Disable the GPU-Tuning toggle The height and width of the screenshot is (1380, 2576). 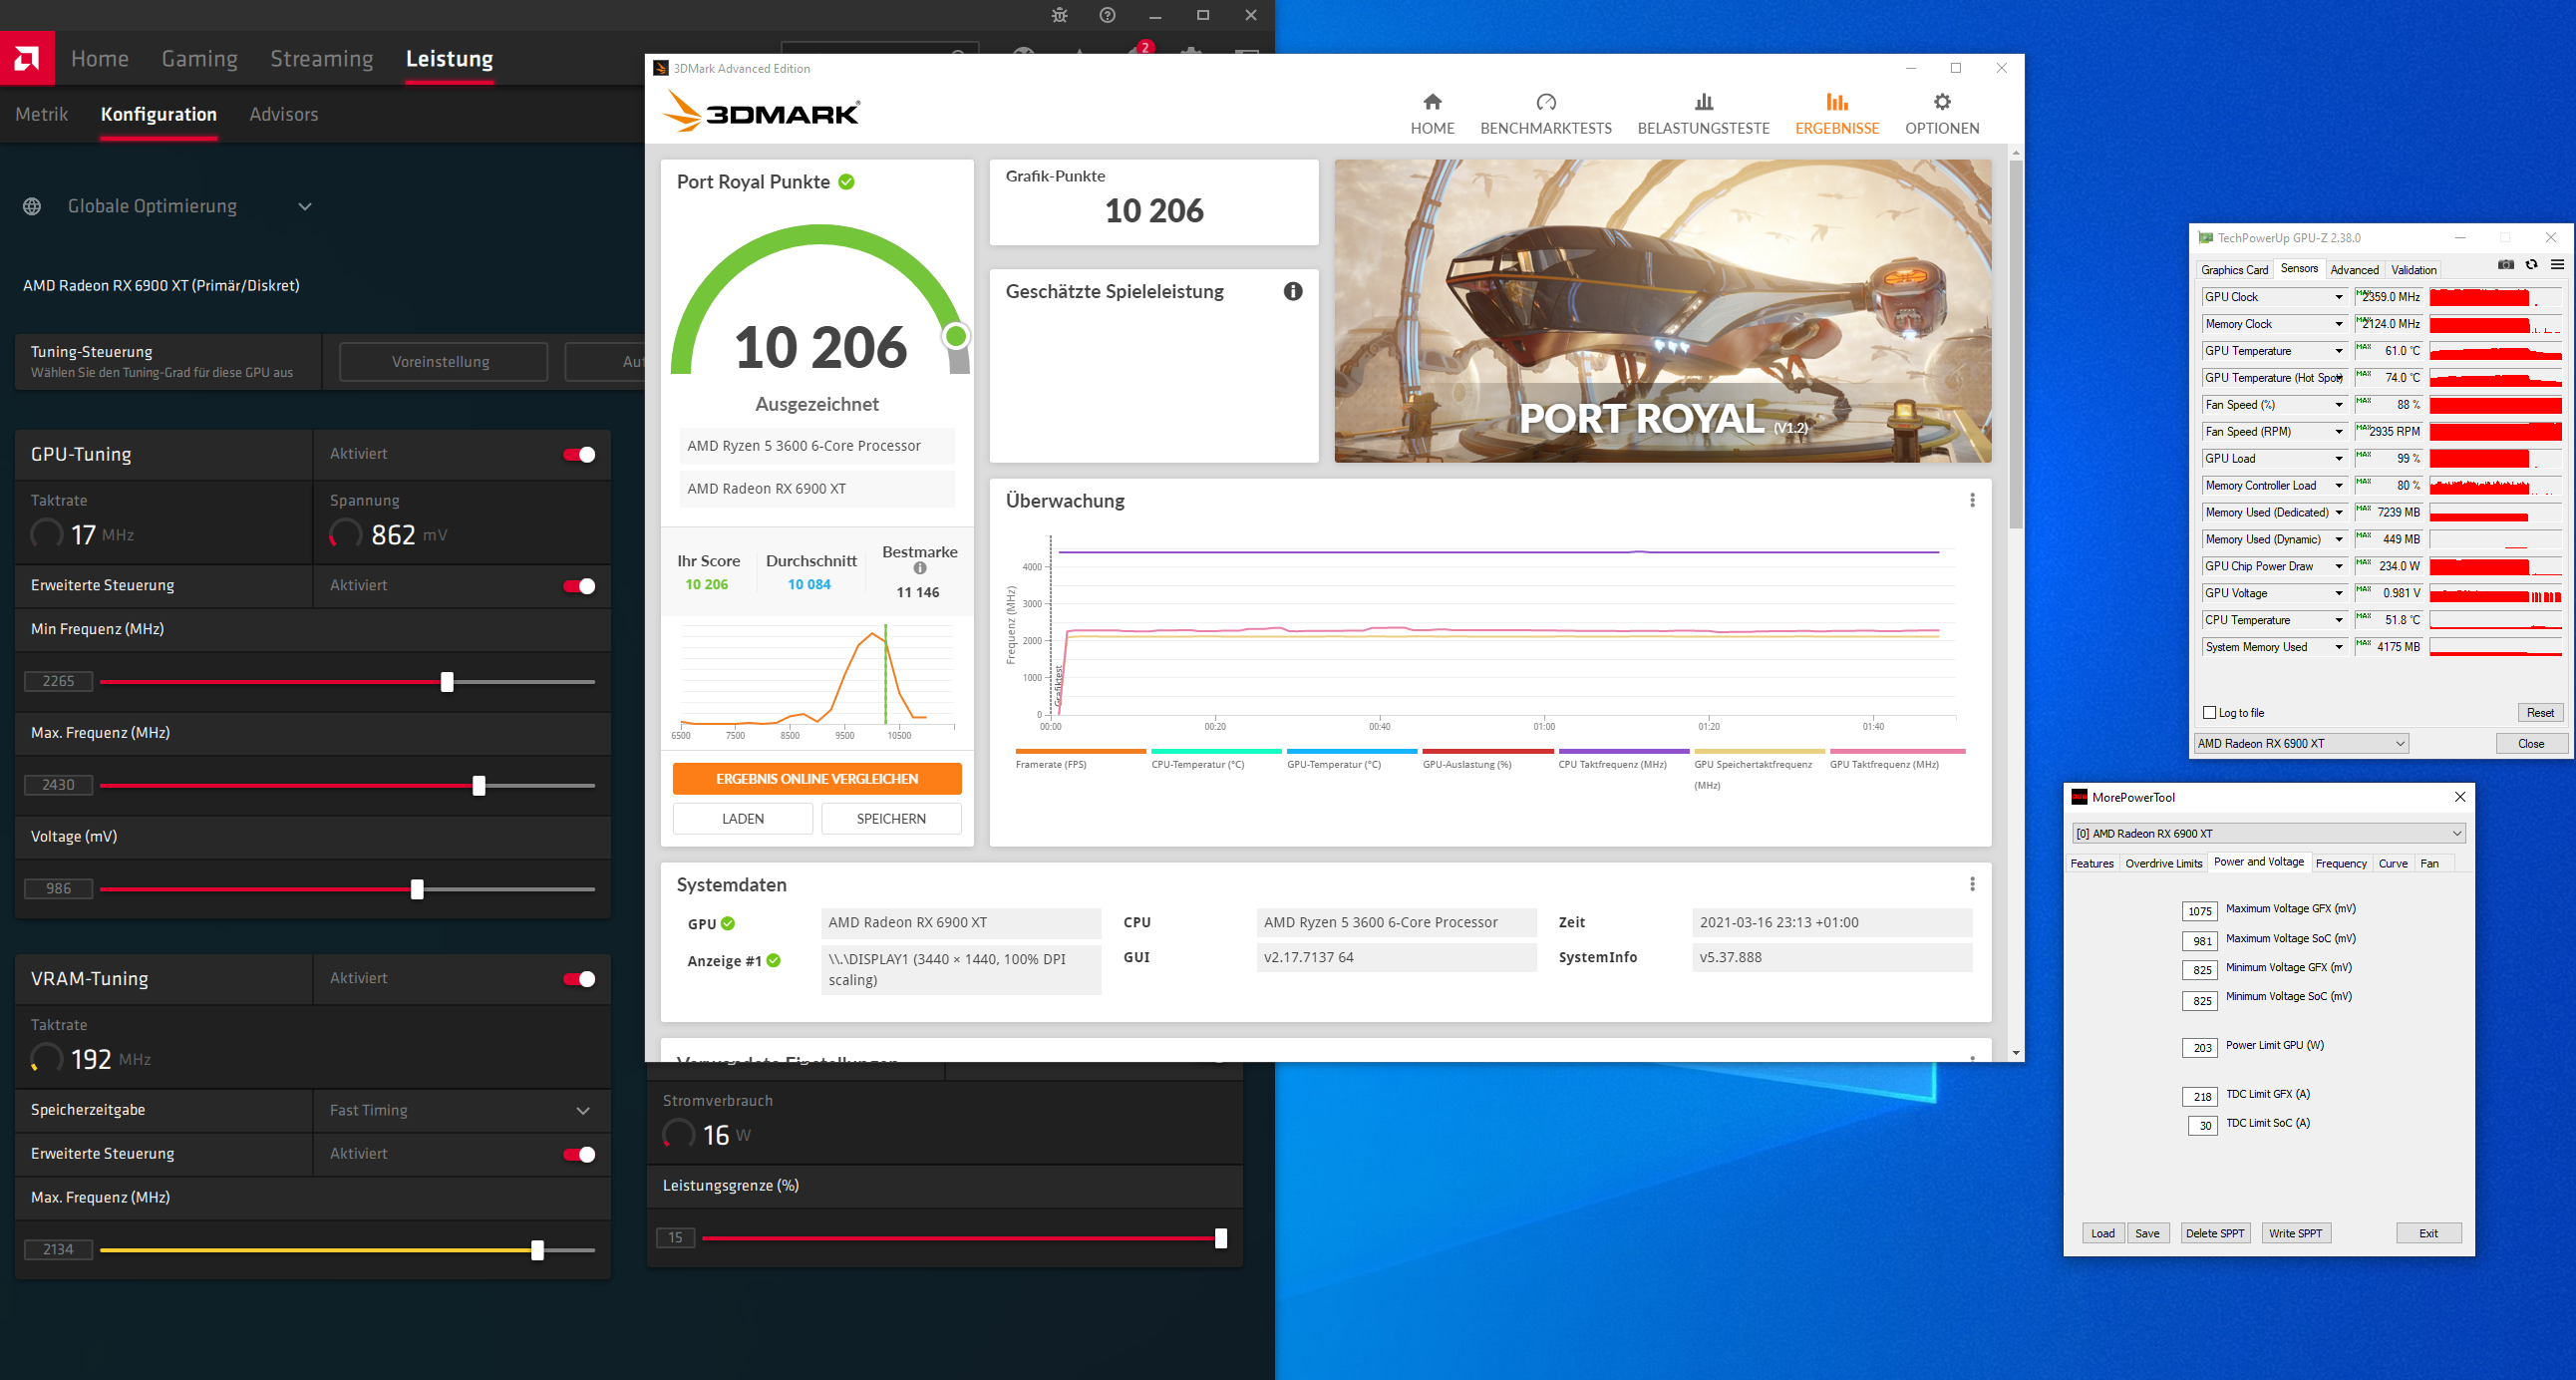click(x=579, y=455)
